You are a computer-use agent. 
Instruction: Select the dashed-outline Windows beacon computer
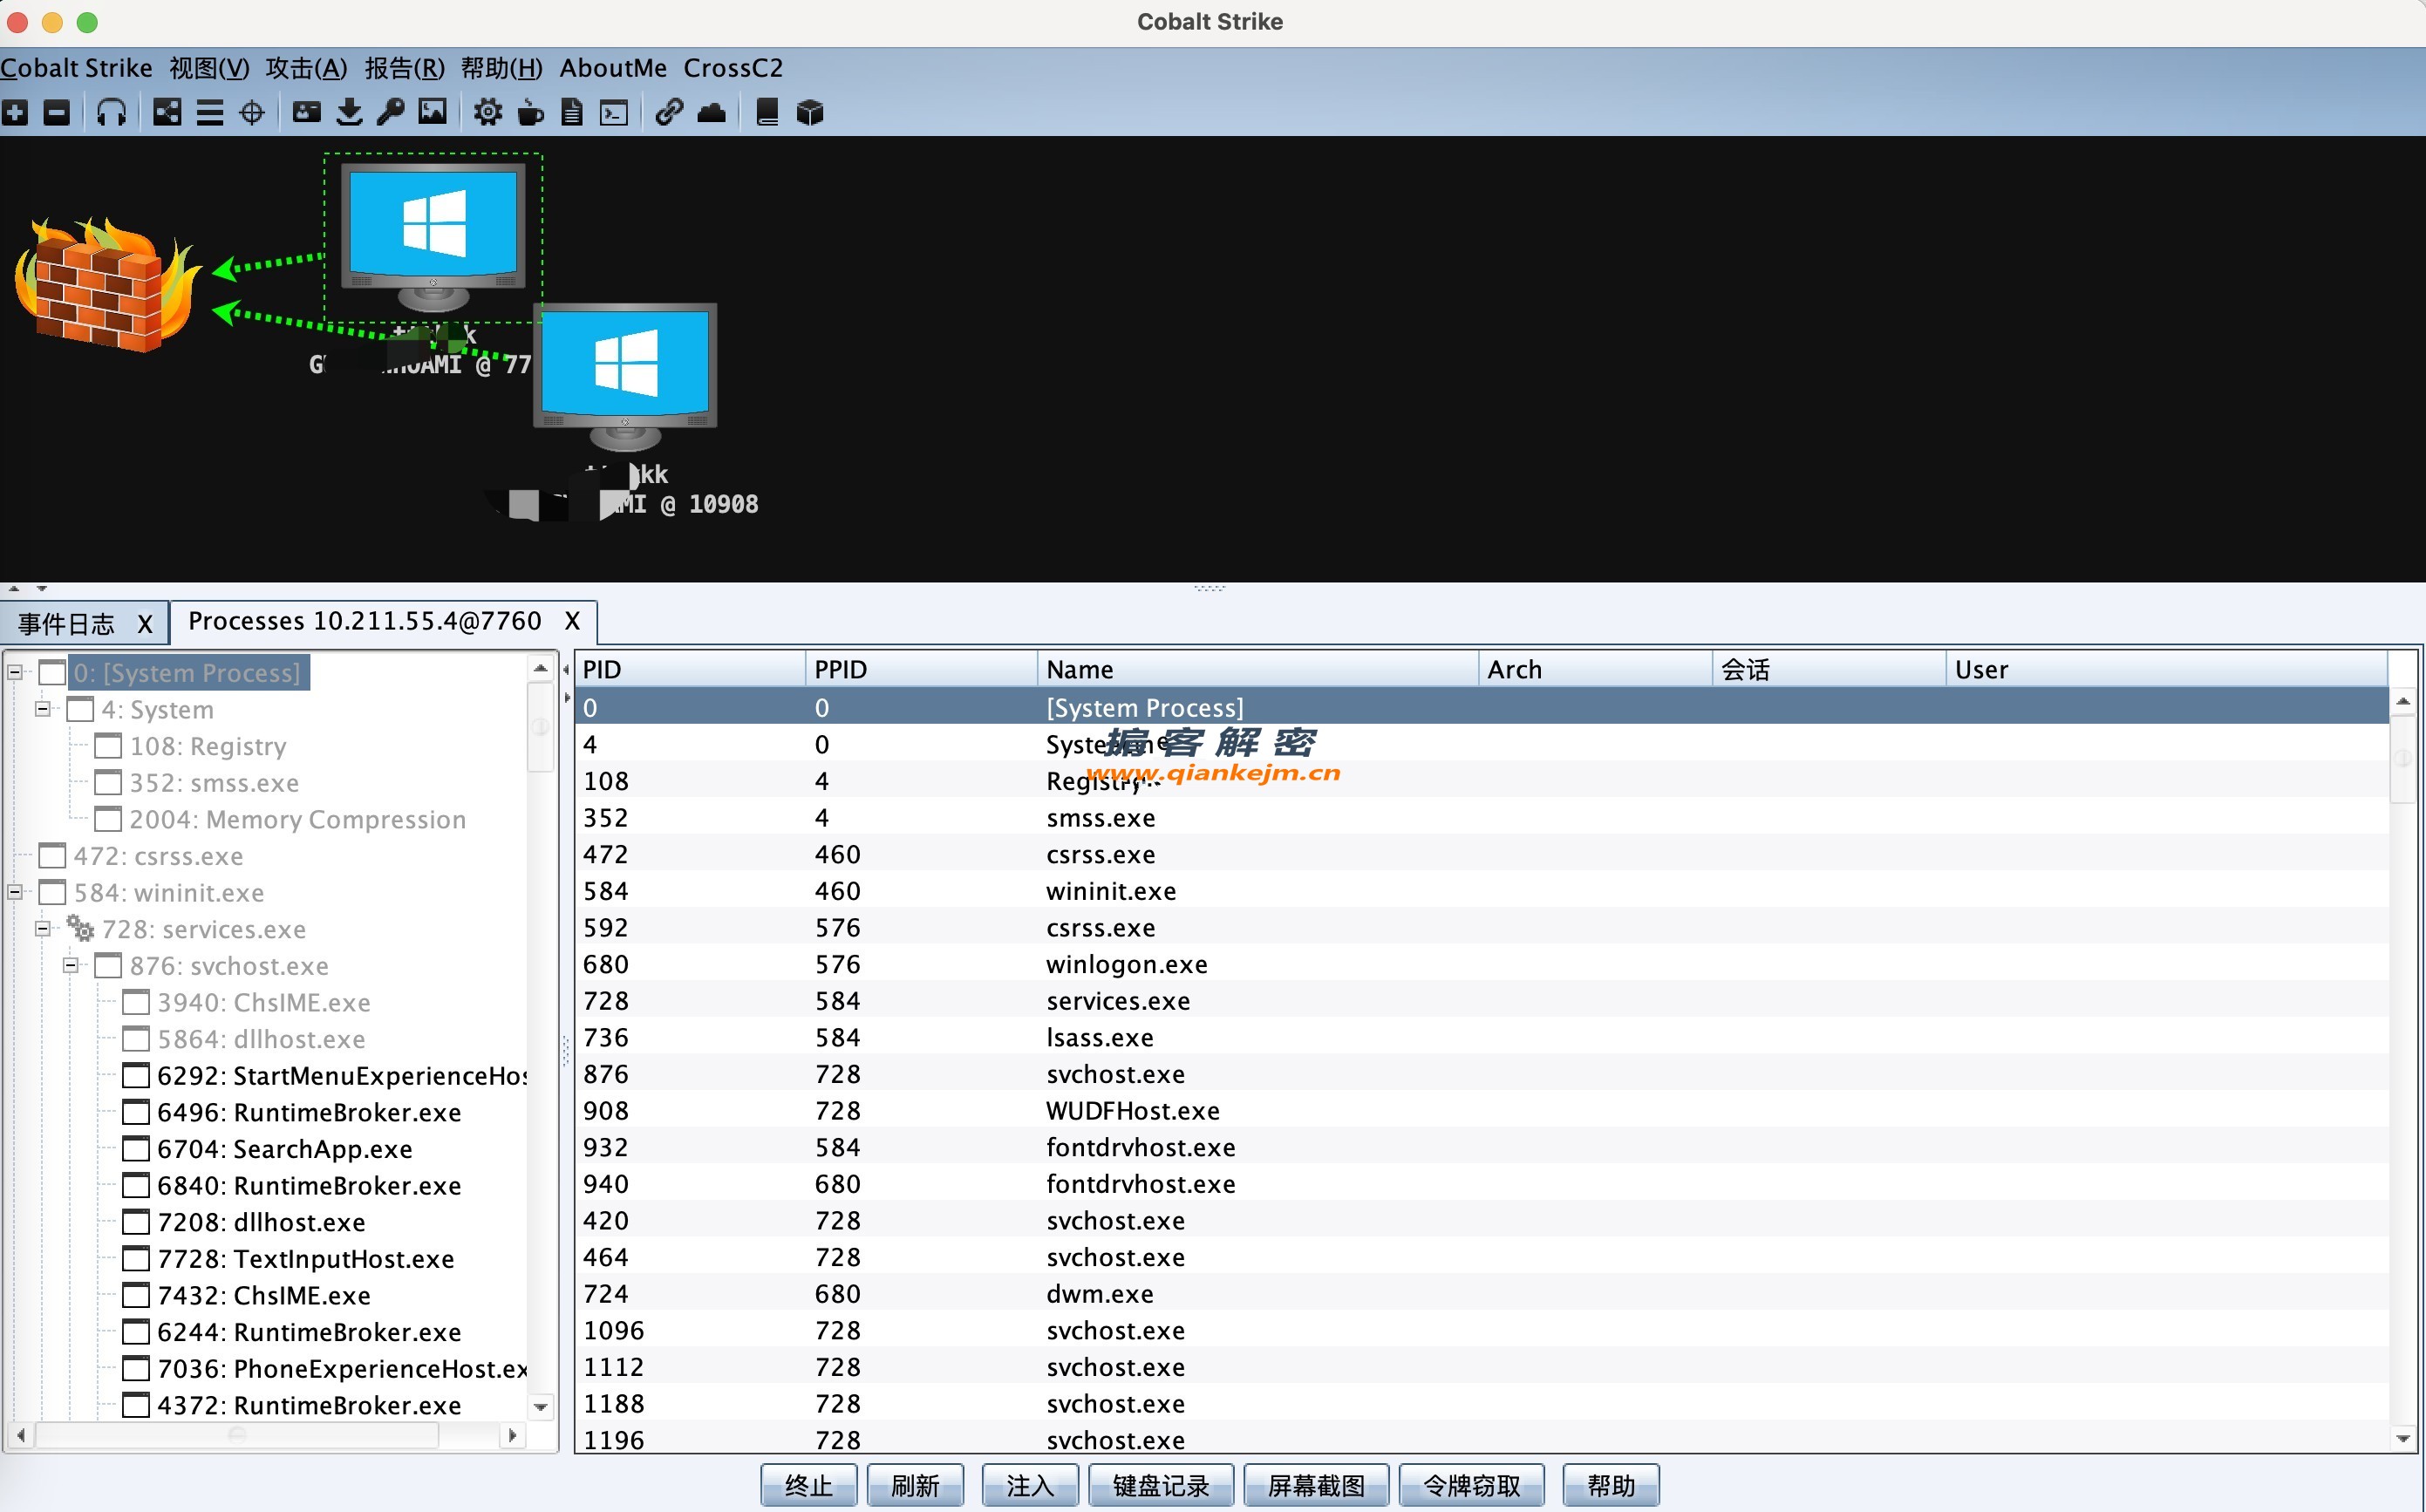(433, 238)
